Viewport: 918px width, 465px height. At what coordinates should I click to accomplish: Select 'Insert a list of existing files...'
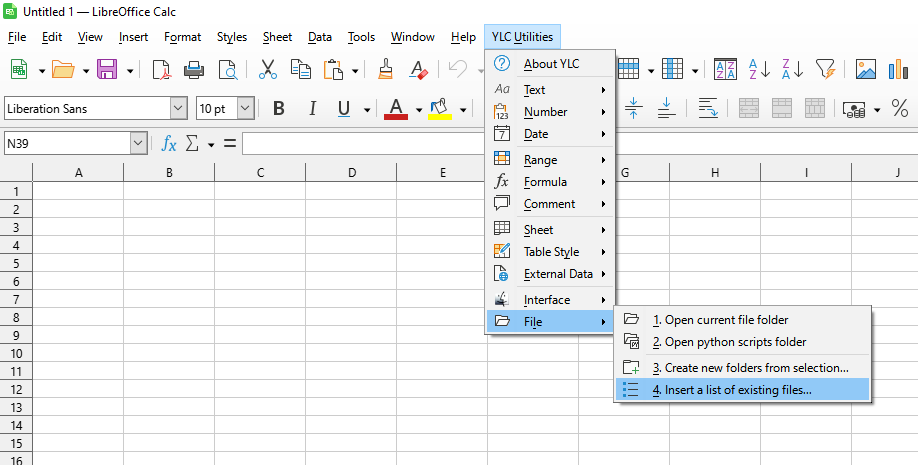point(732,390)
